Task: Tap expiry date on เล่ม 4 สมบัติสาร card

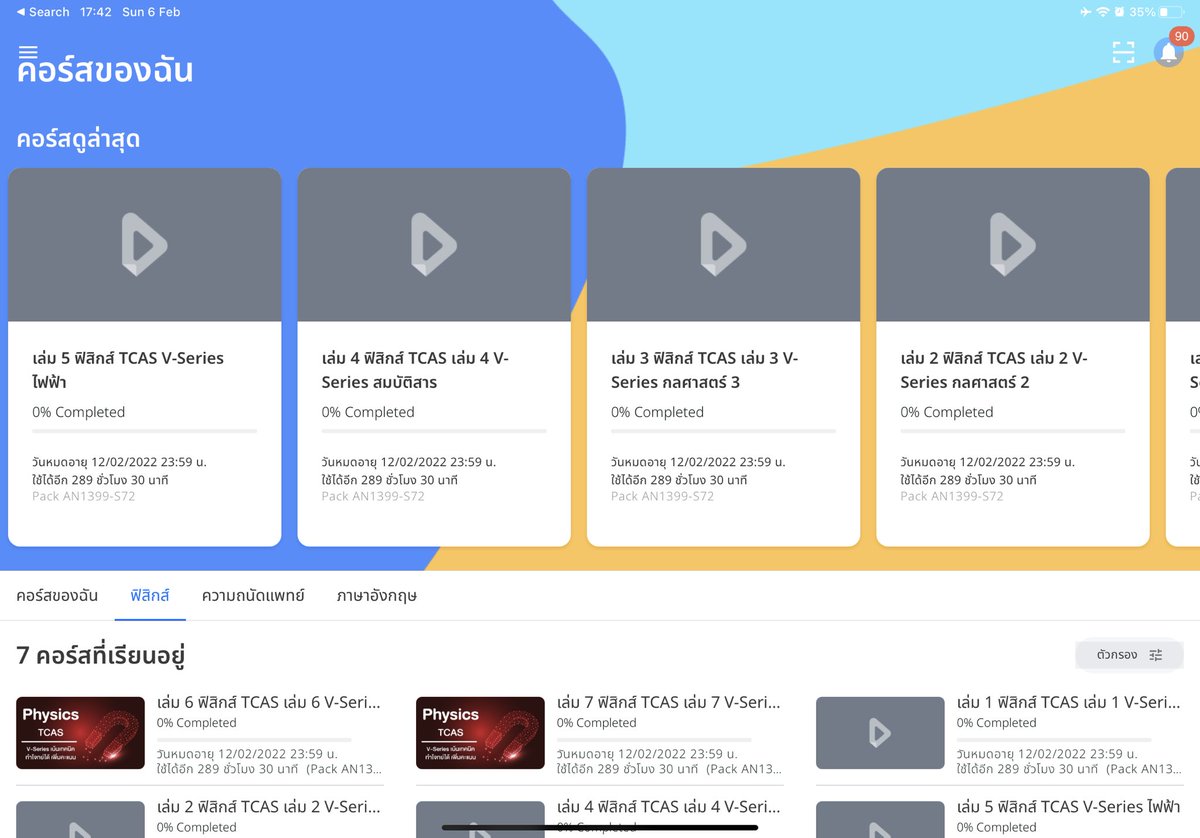Action: pos(409,462)
